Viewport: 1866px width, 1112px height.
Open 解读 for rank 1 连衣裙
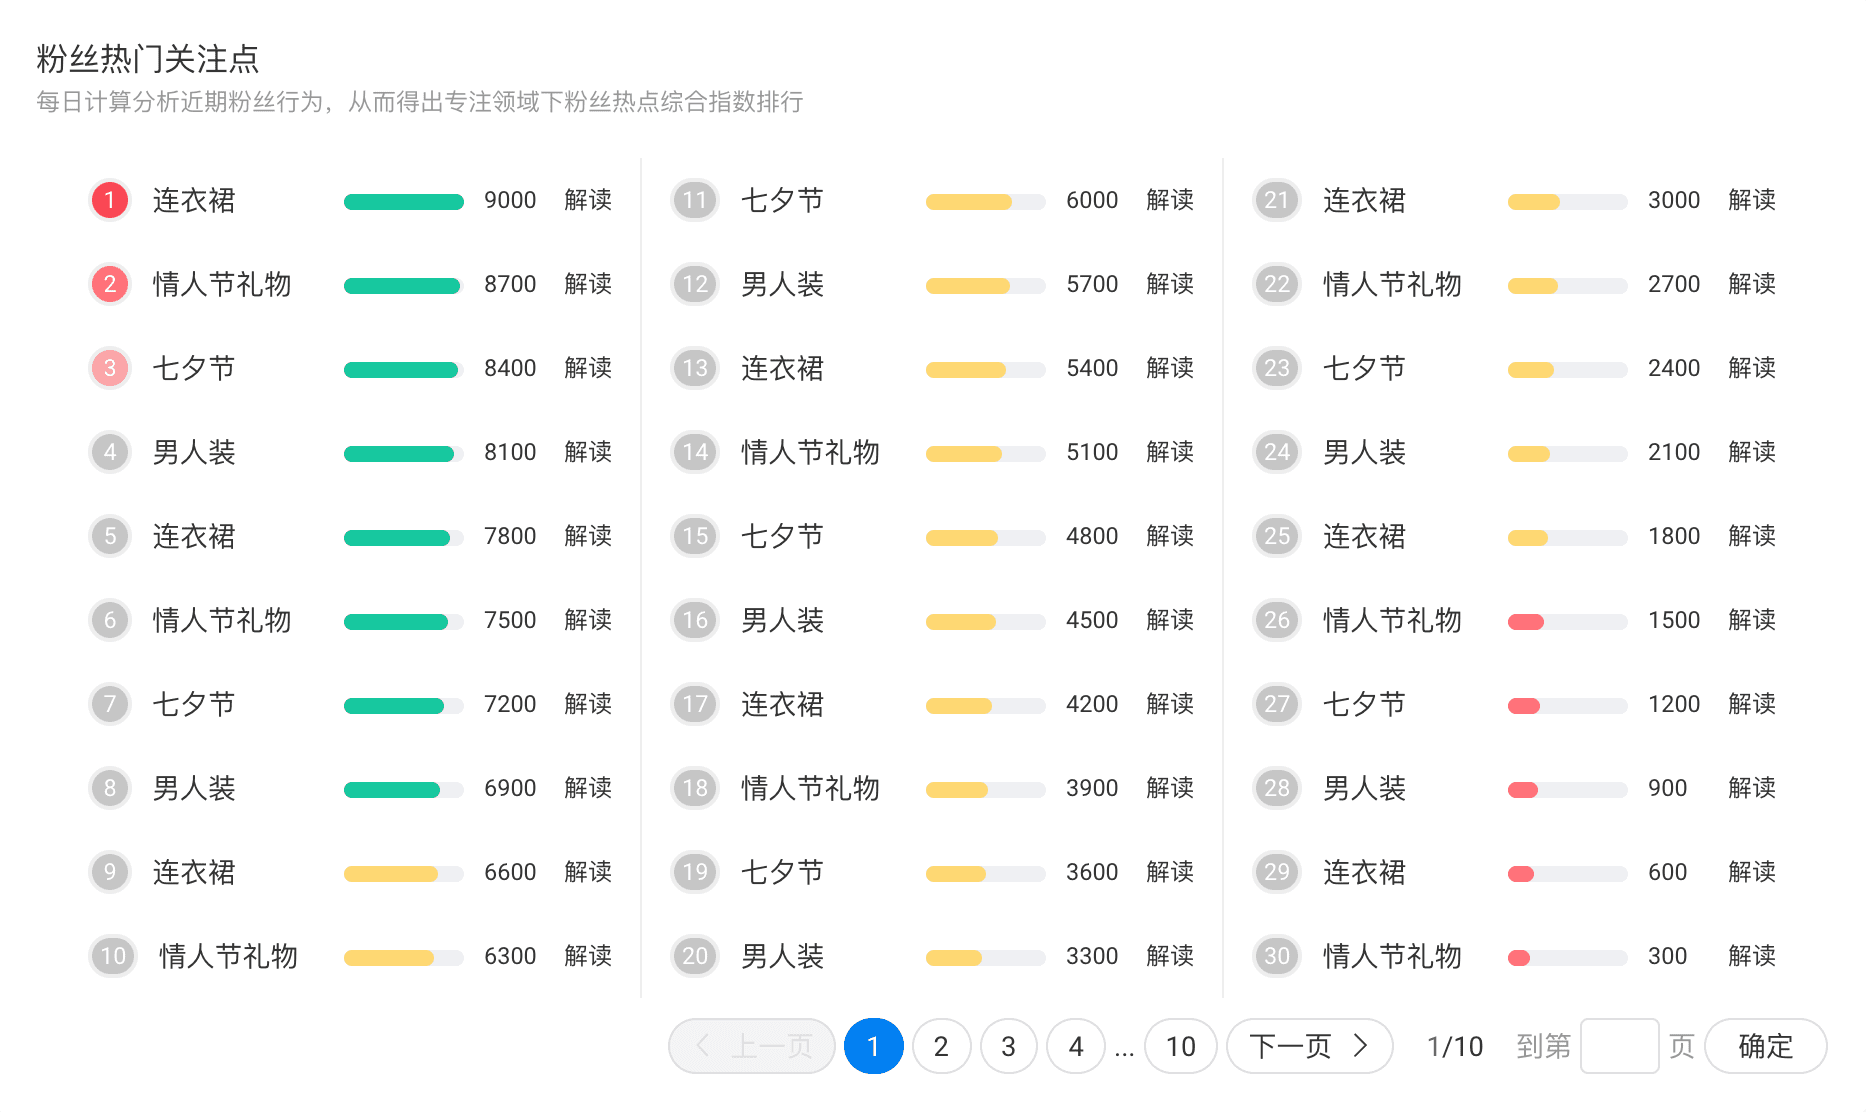(x=588, y=200)
